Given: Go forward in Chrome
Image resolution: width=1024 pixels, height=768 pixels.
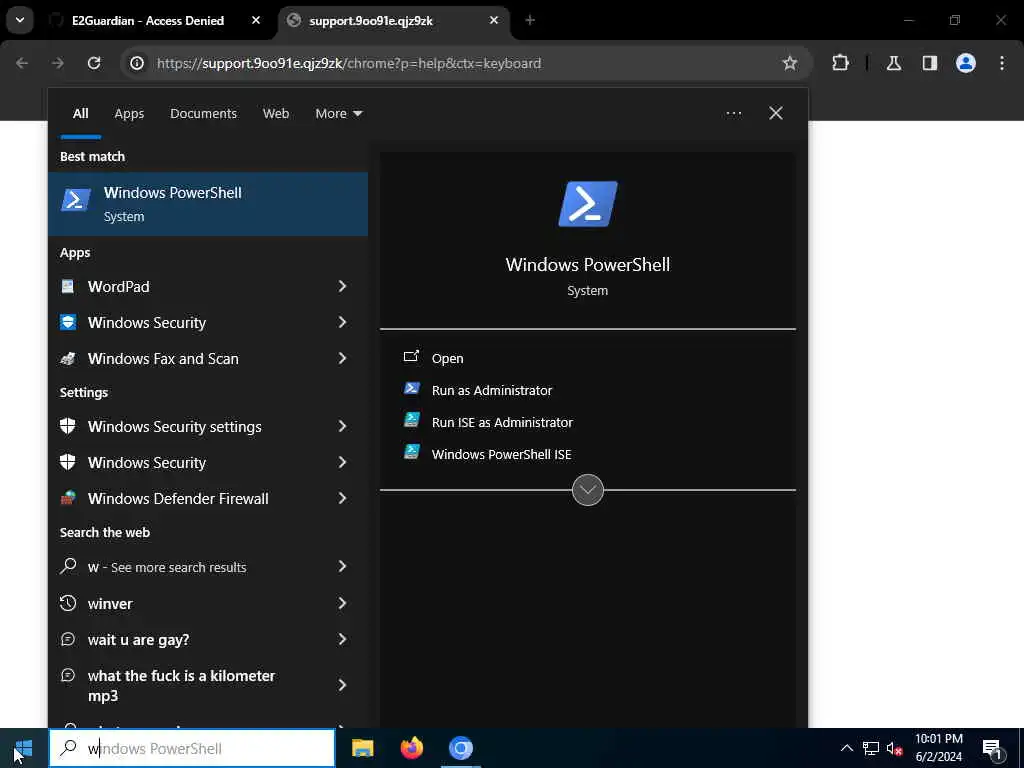Looking at the screenshot, I should (58, 63).
